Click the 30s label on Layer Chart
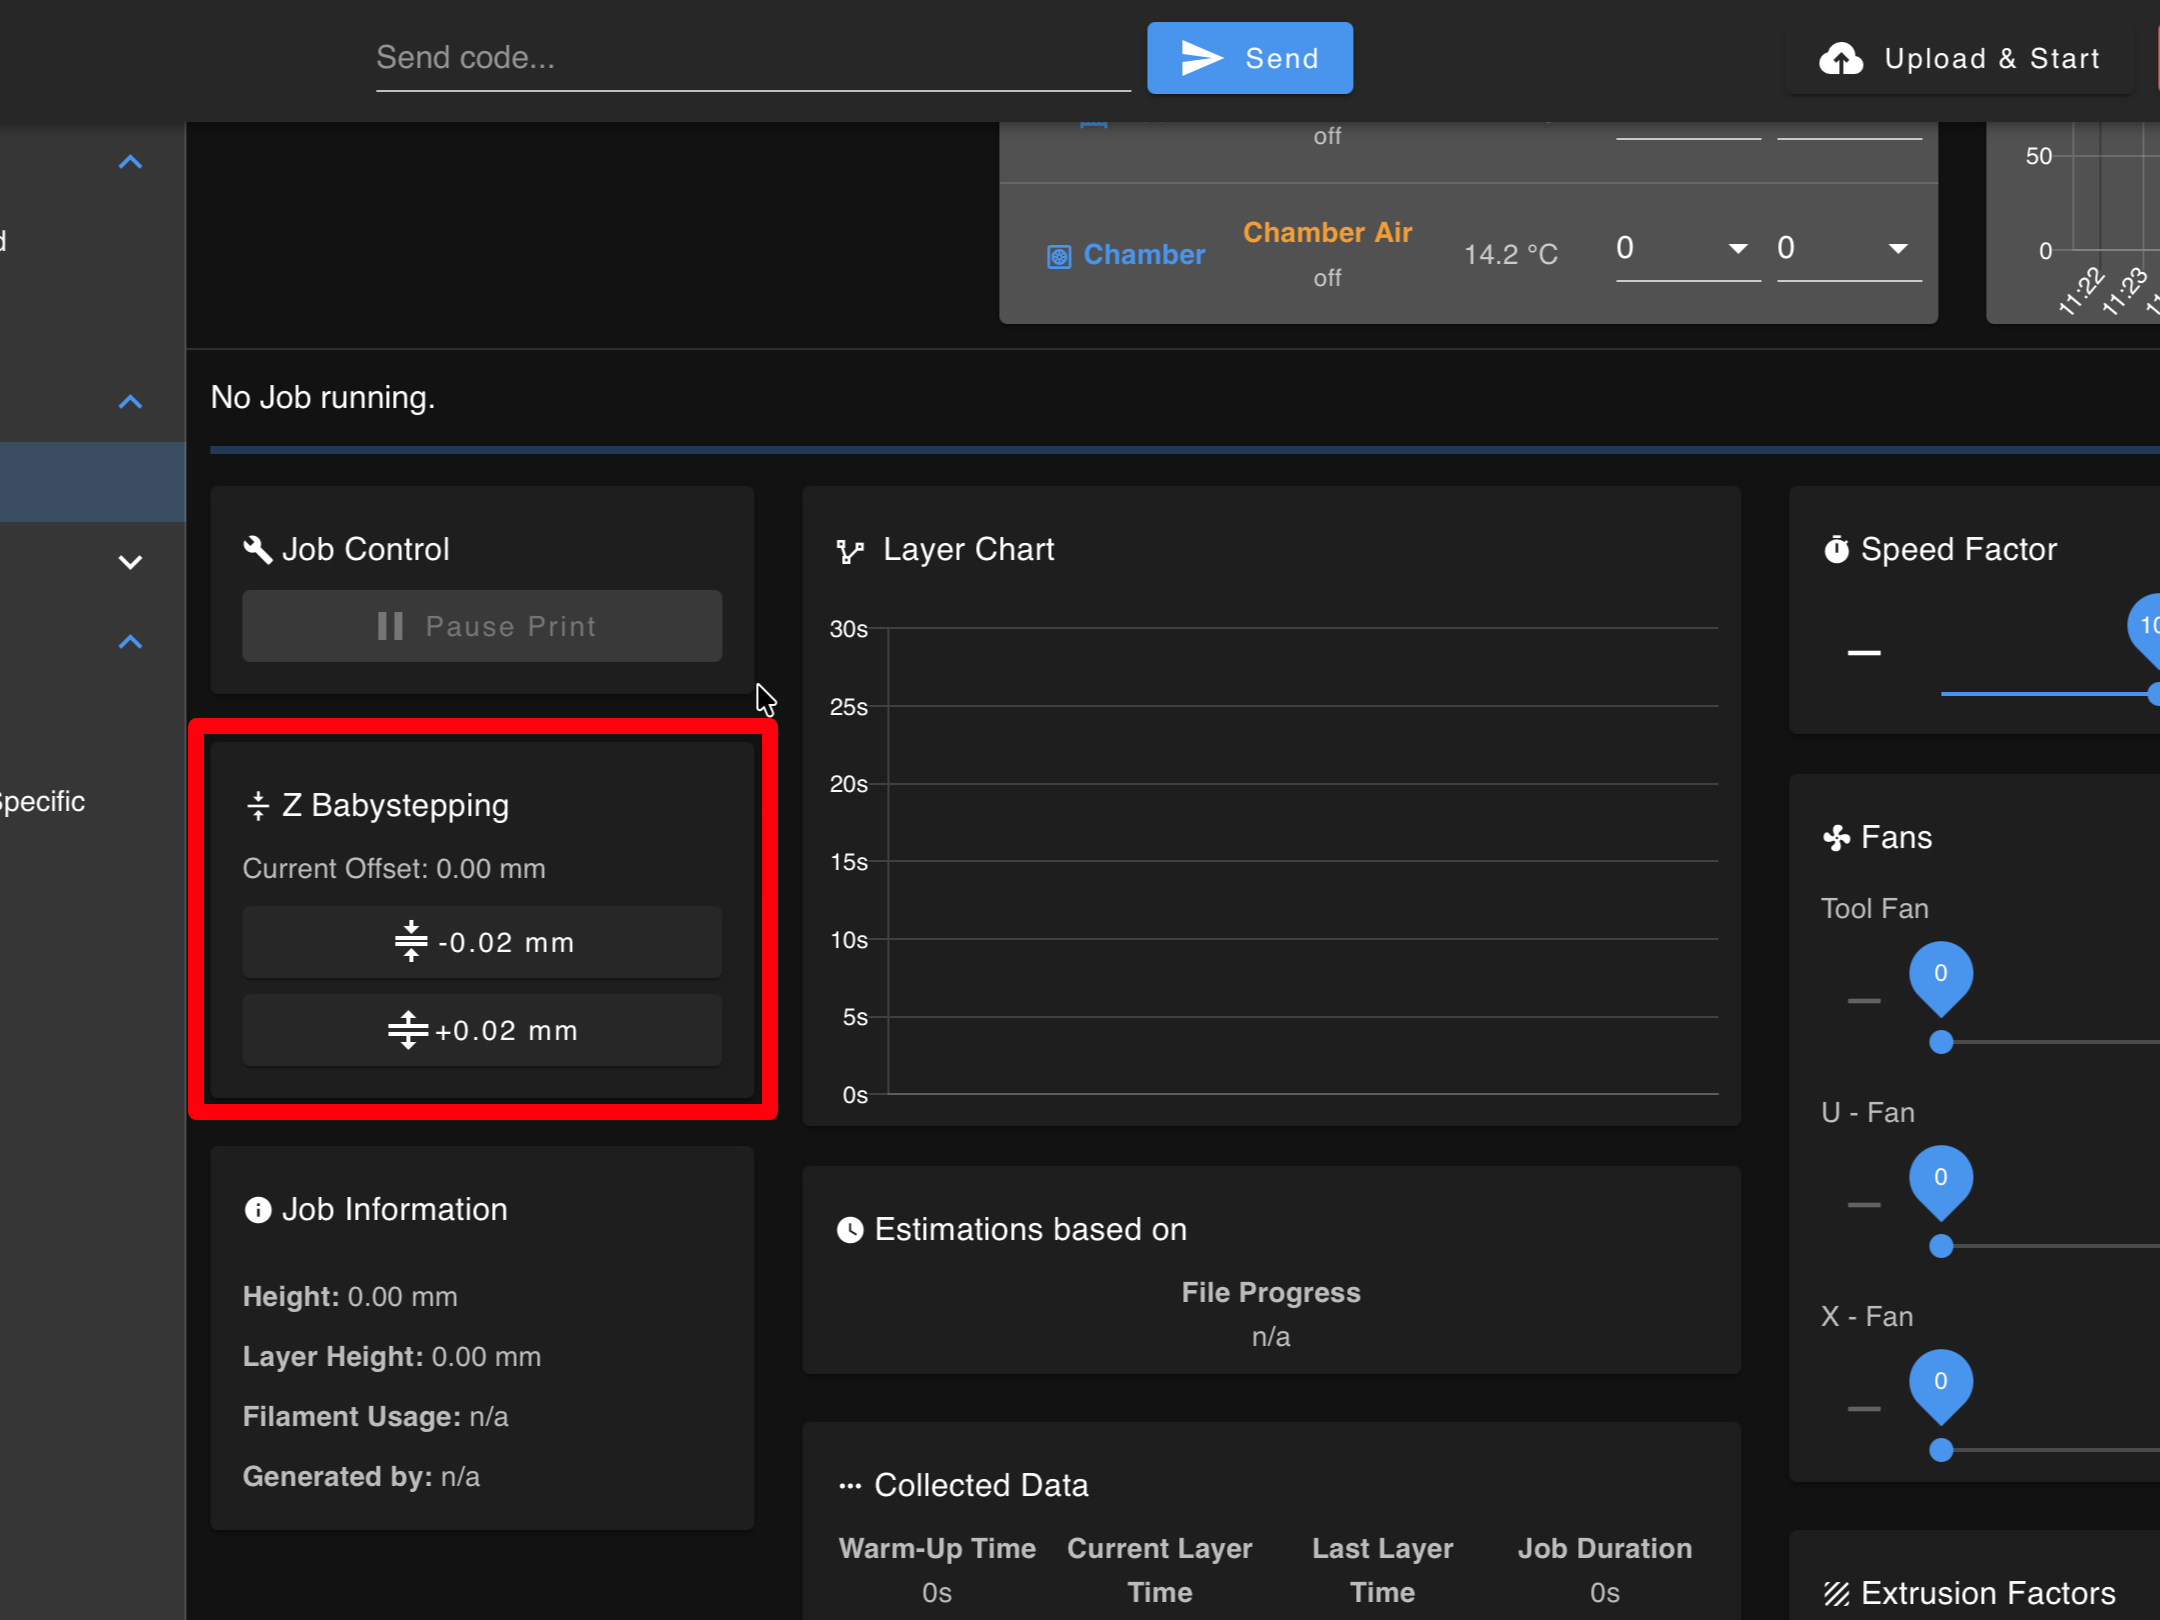2160x1620 pixels. (849, 629)
